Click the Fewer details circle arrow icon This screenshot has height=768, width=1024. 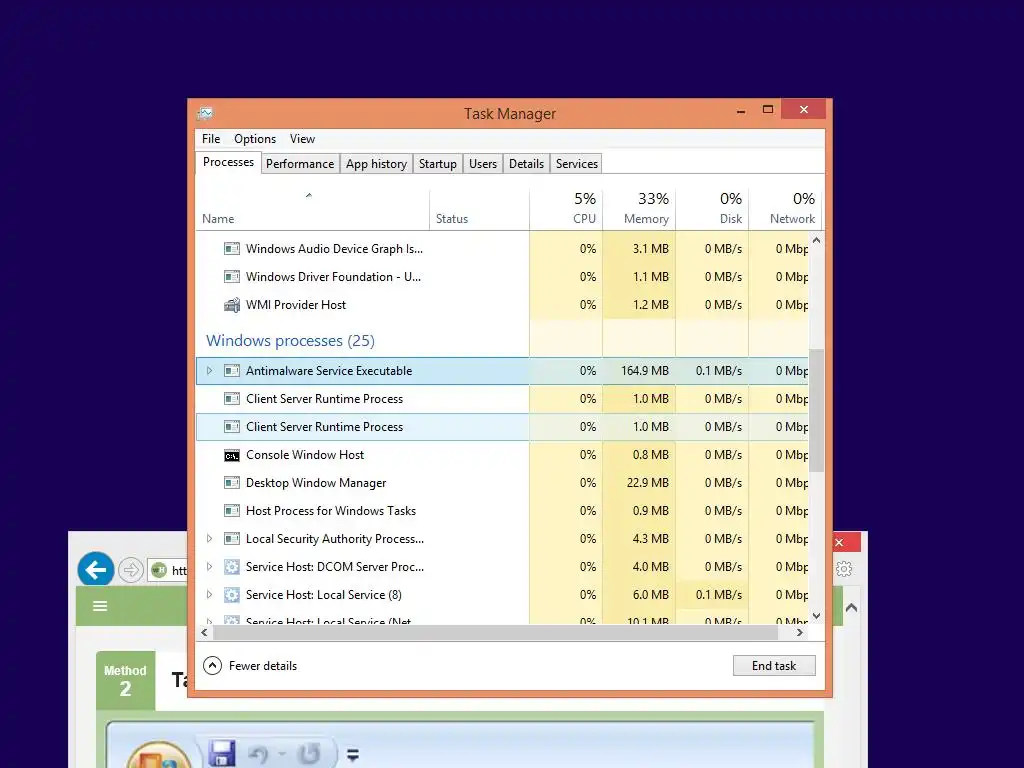tap(212, 665)
